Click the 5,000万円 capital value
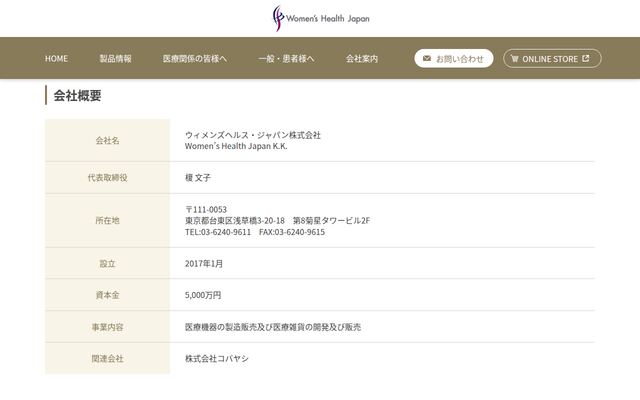This screenshot has height=400, width=640. [x=203, y=295]
